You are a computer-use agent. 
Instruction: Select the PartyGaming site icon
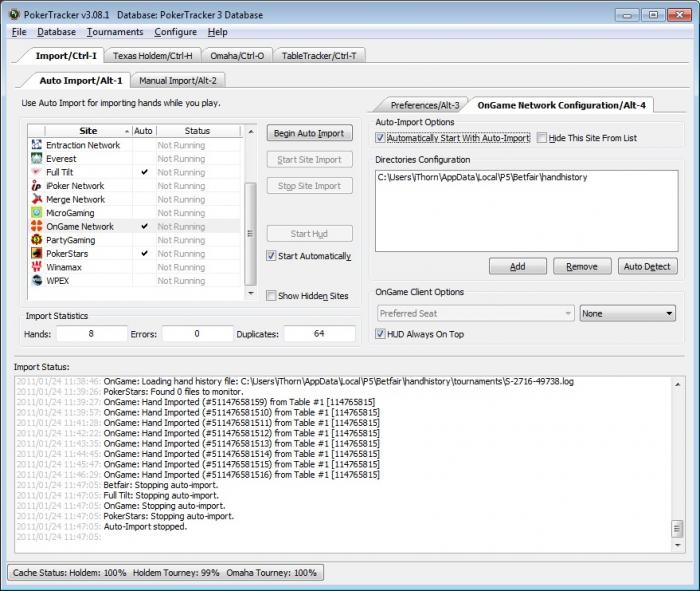point(37,240)
